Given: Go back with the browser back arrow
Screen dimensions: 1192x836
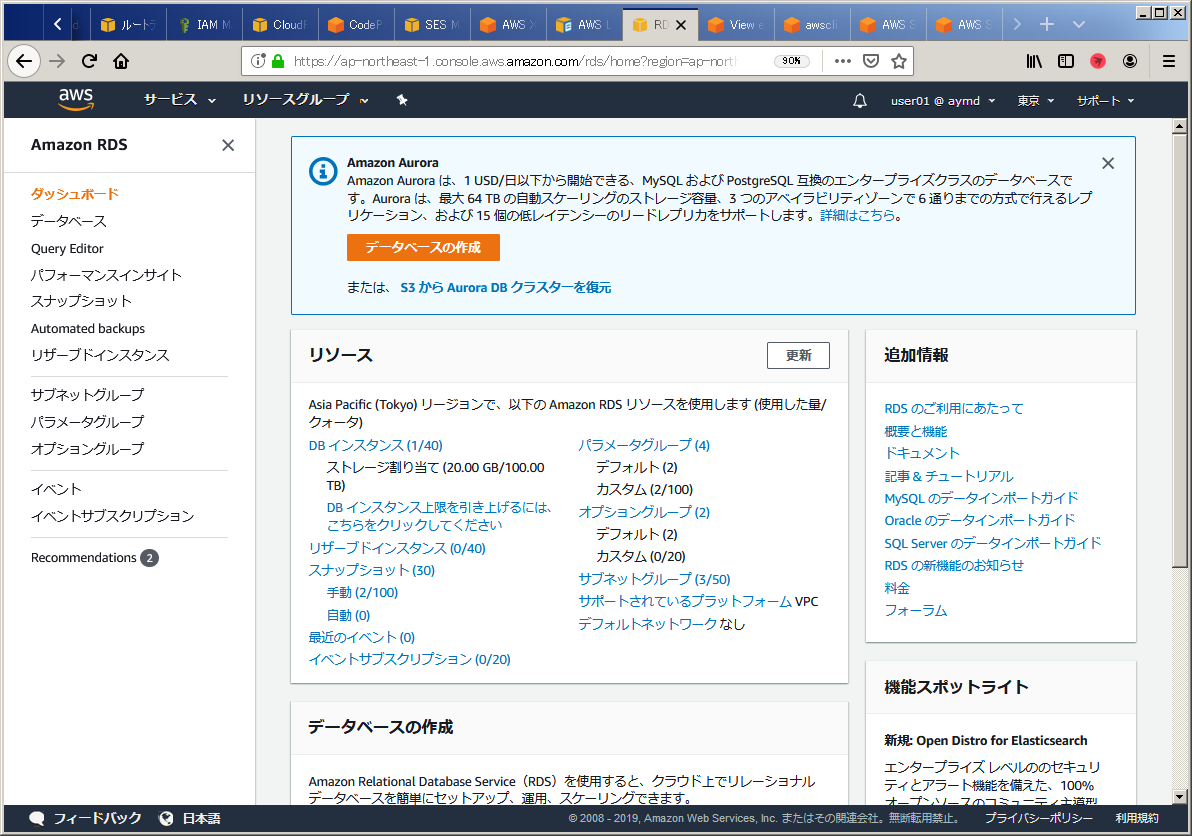Looking at the screenshot, I should 24,61.
